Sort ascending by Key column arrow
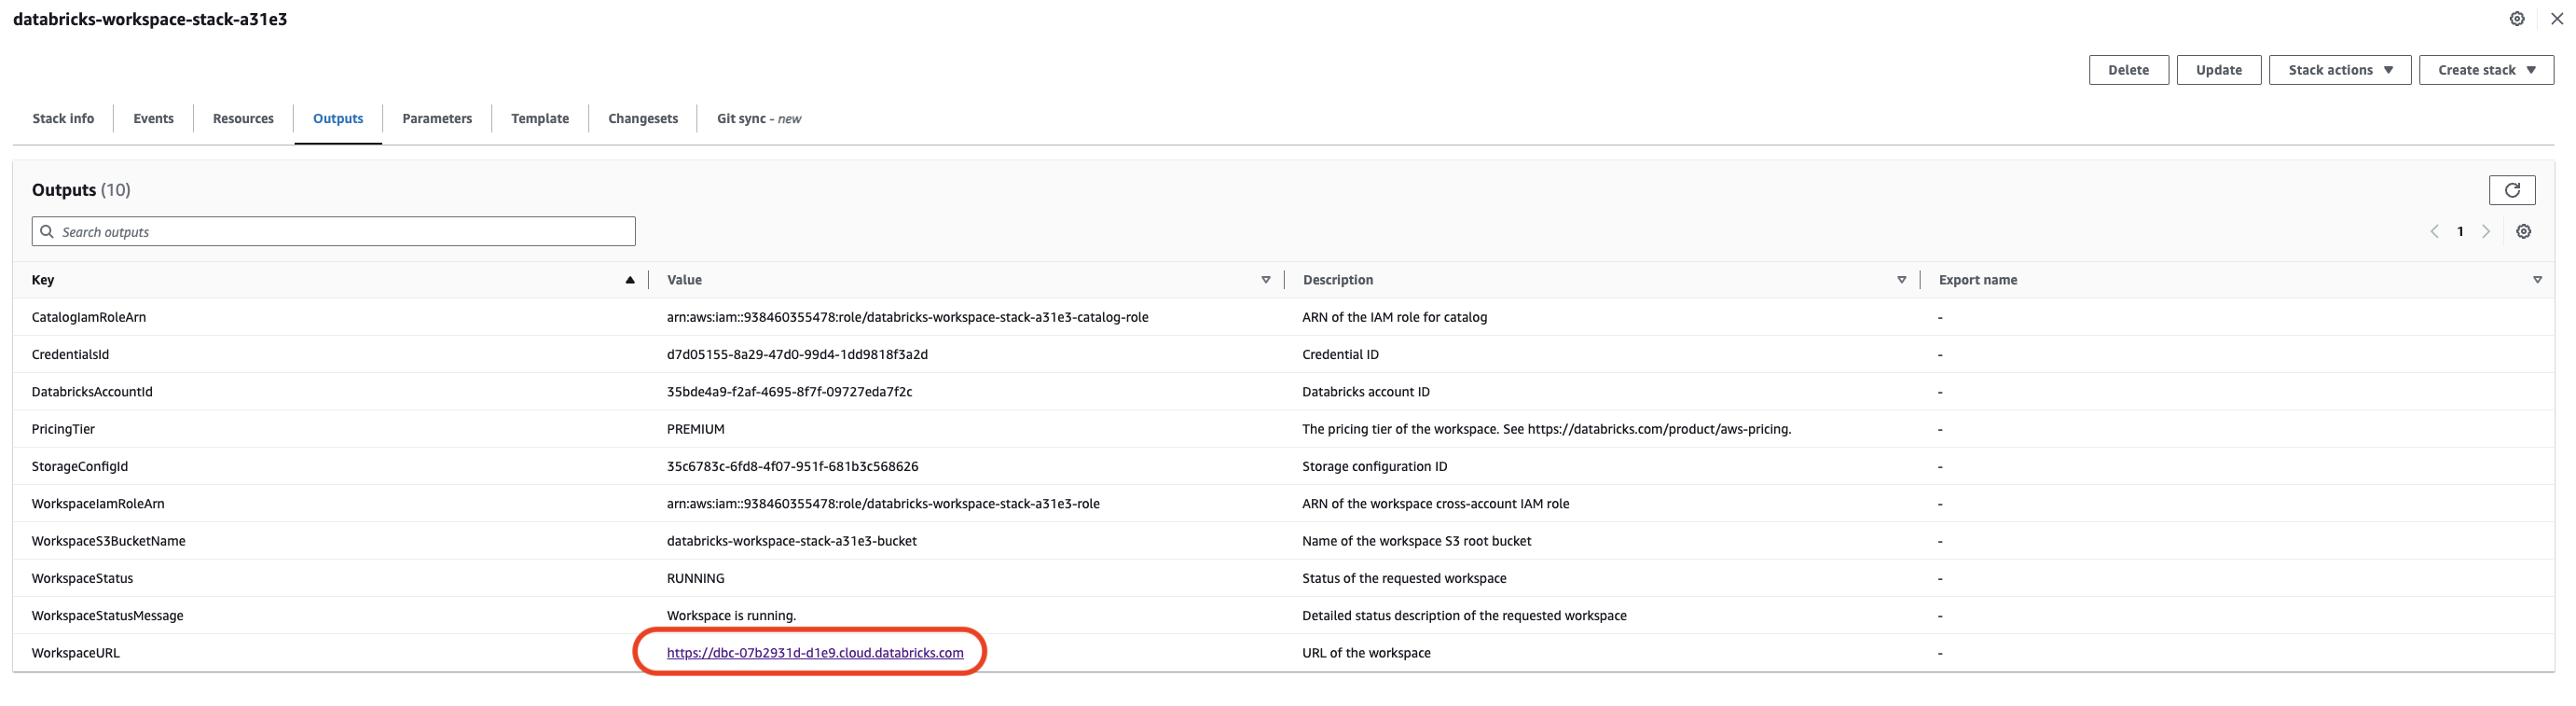Screen dimensions: 2576x706 coord(630,280)
